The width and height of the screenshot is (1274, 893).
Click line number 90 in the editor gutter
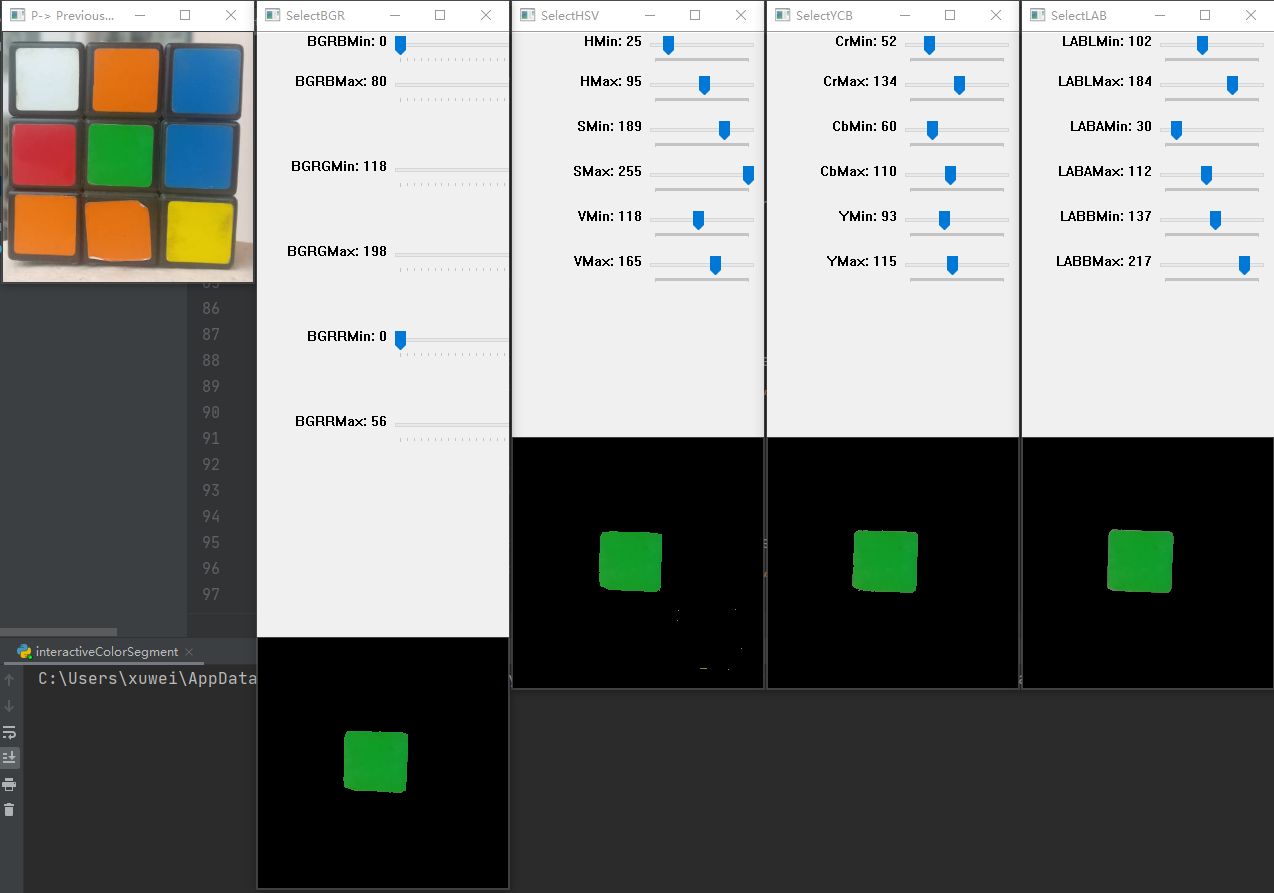pyautogui.click(x=210, y=412)
